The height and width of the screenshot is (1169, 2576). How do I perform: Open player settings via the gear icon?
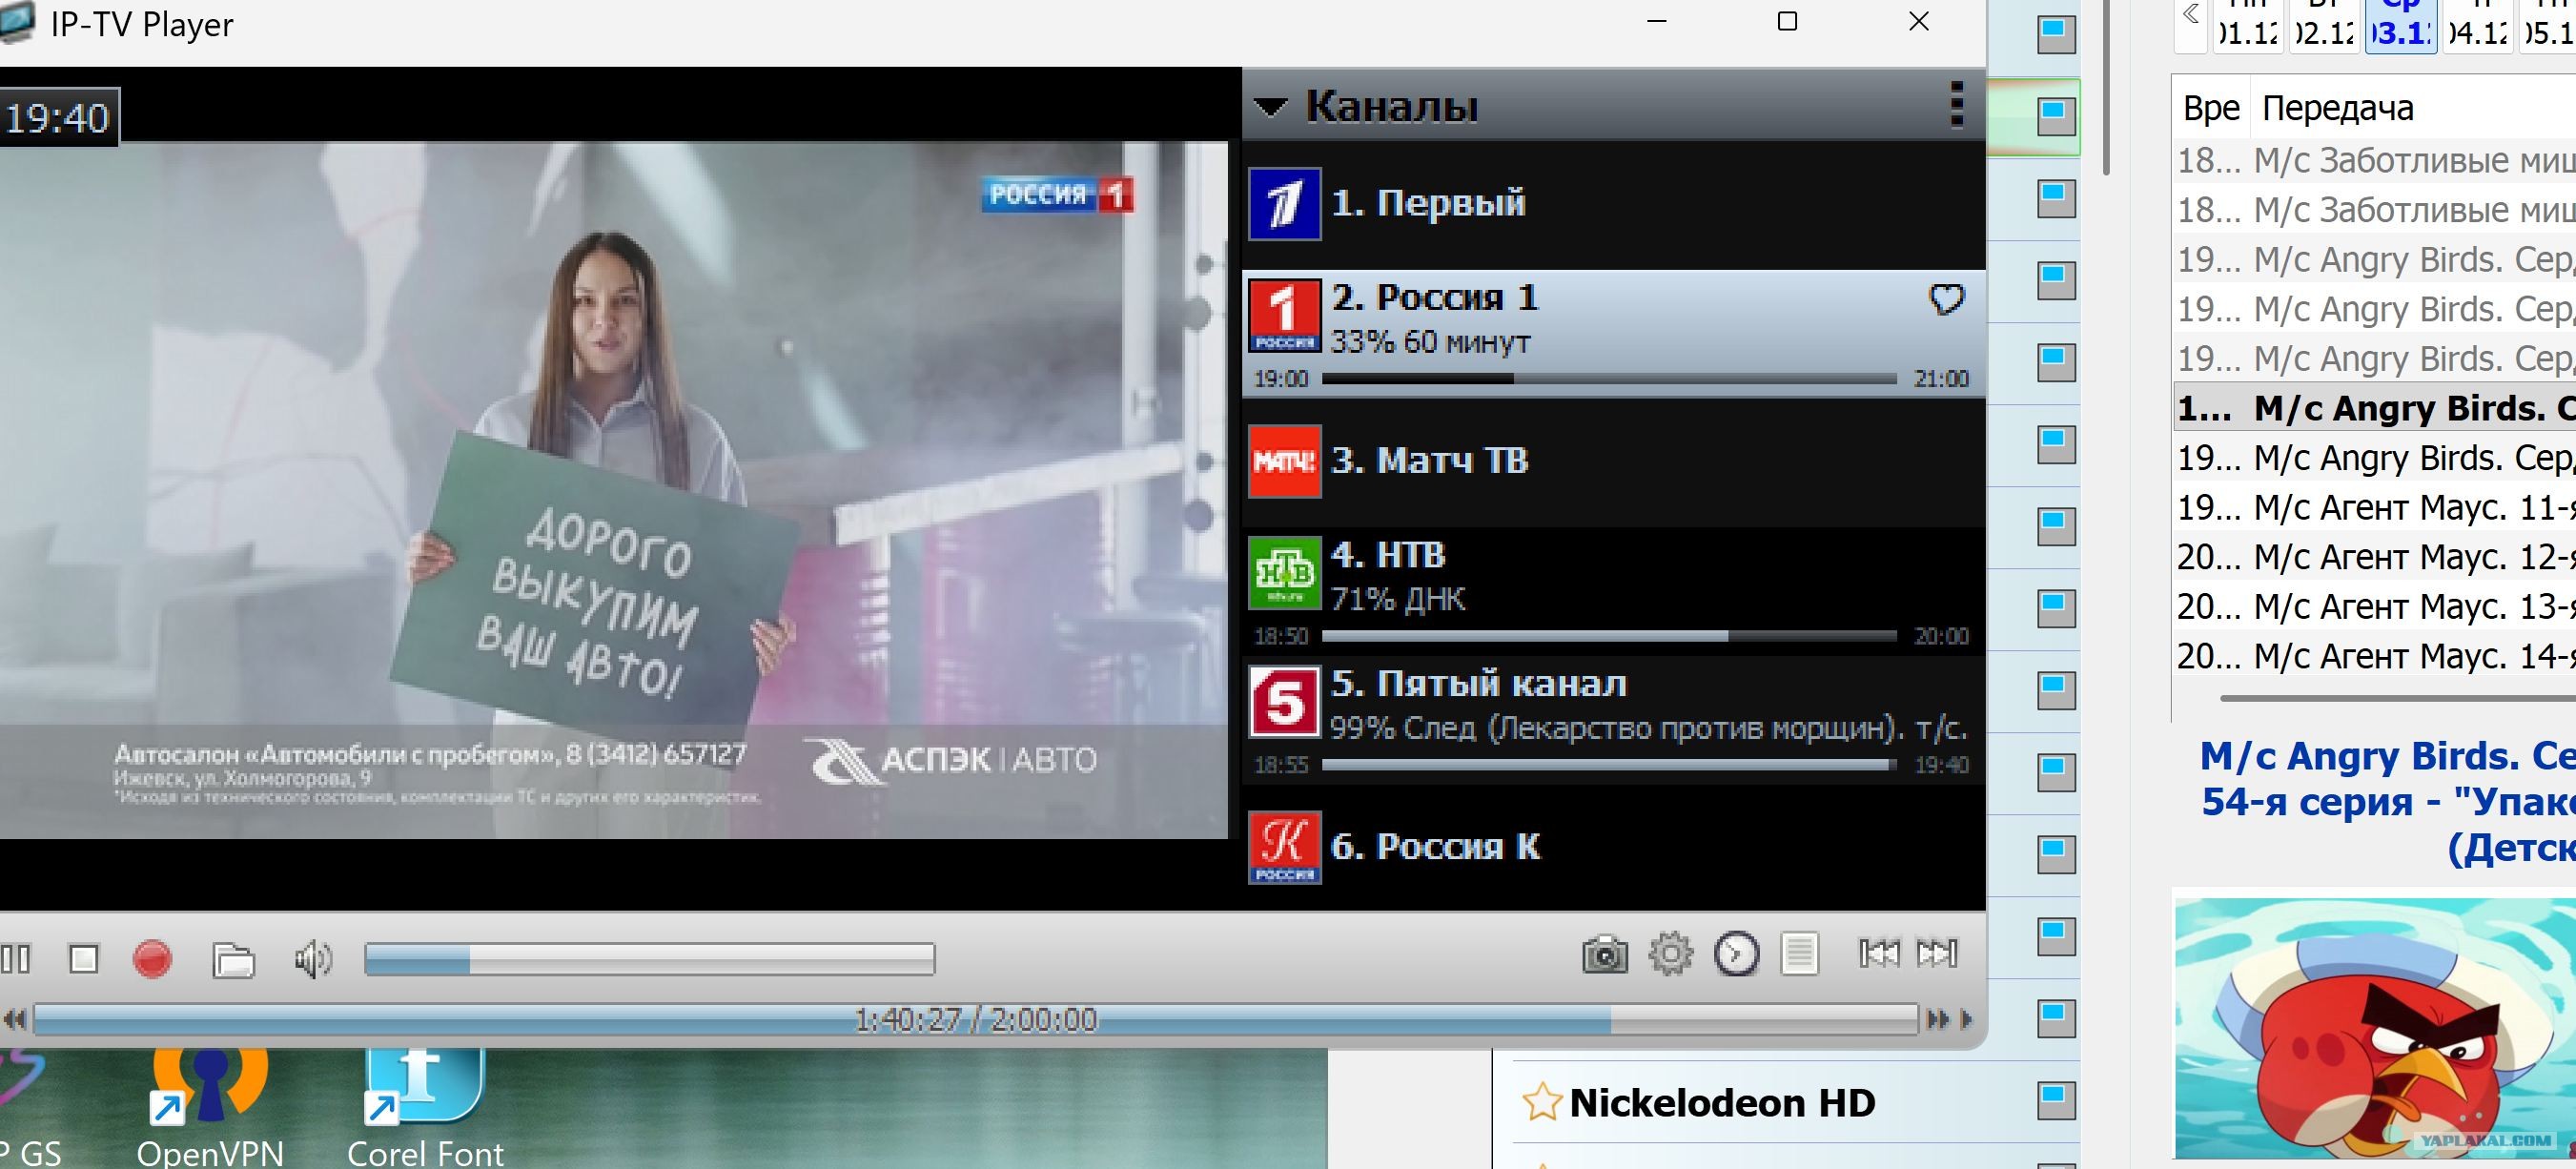pyautogui.click(x=1670, y=954)
